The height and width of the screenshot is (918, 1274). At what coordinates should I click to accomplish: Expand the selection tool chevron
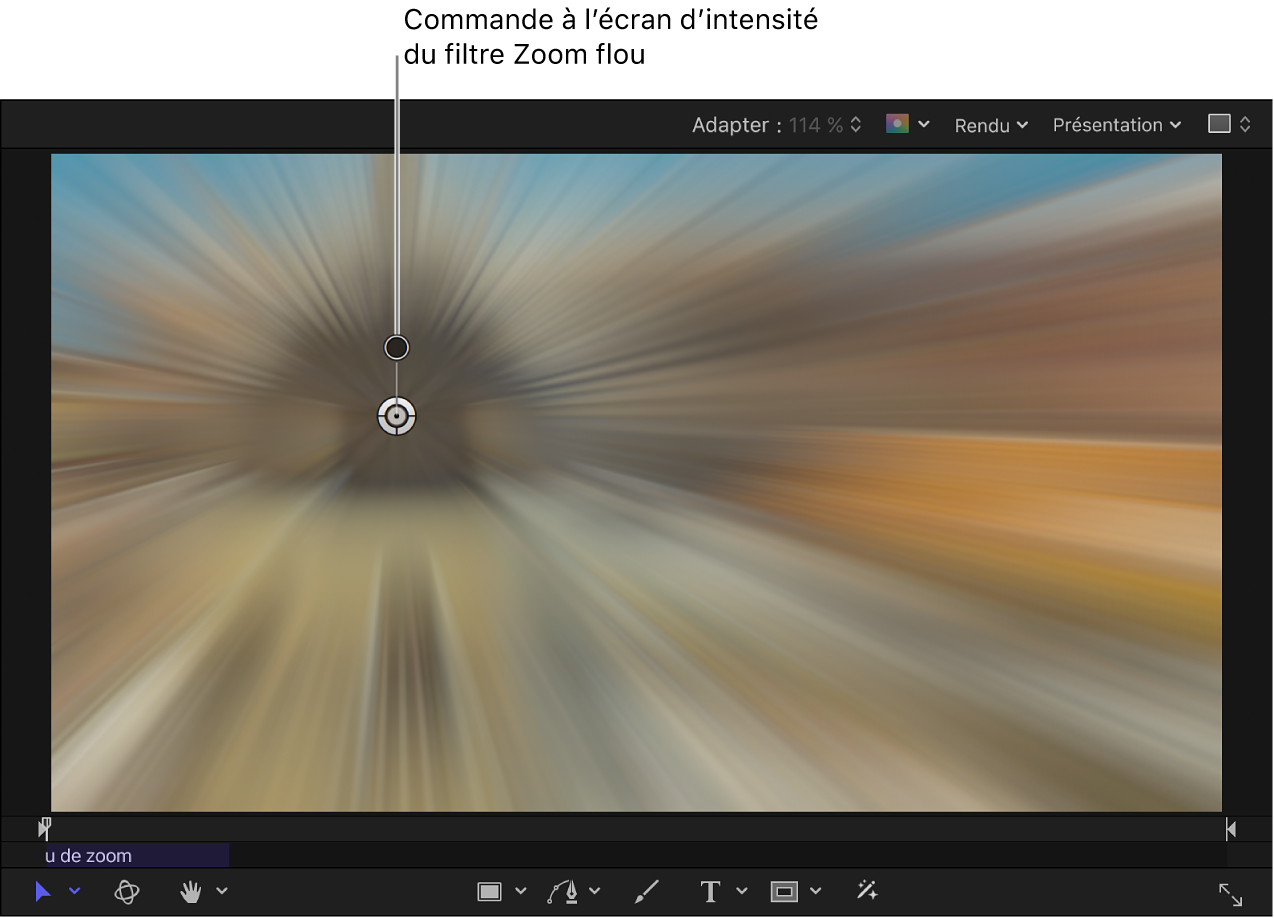[72, 890]
